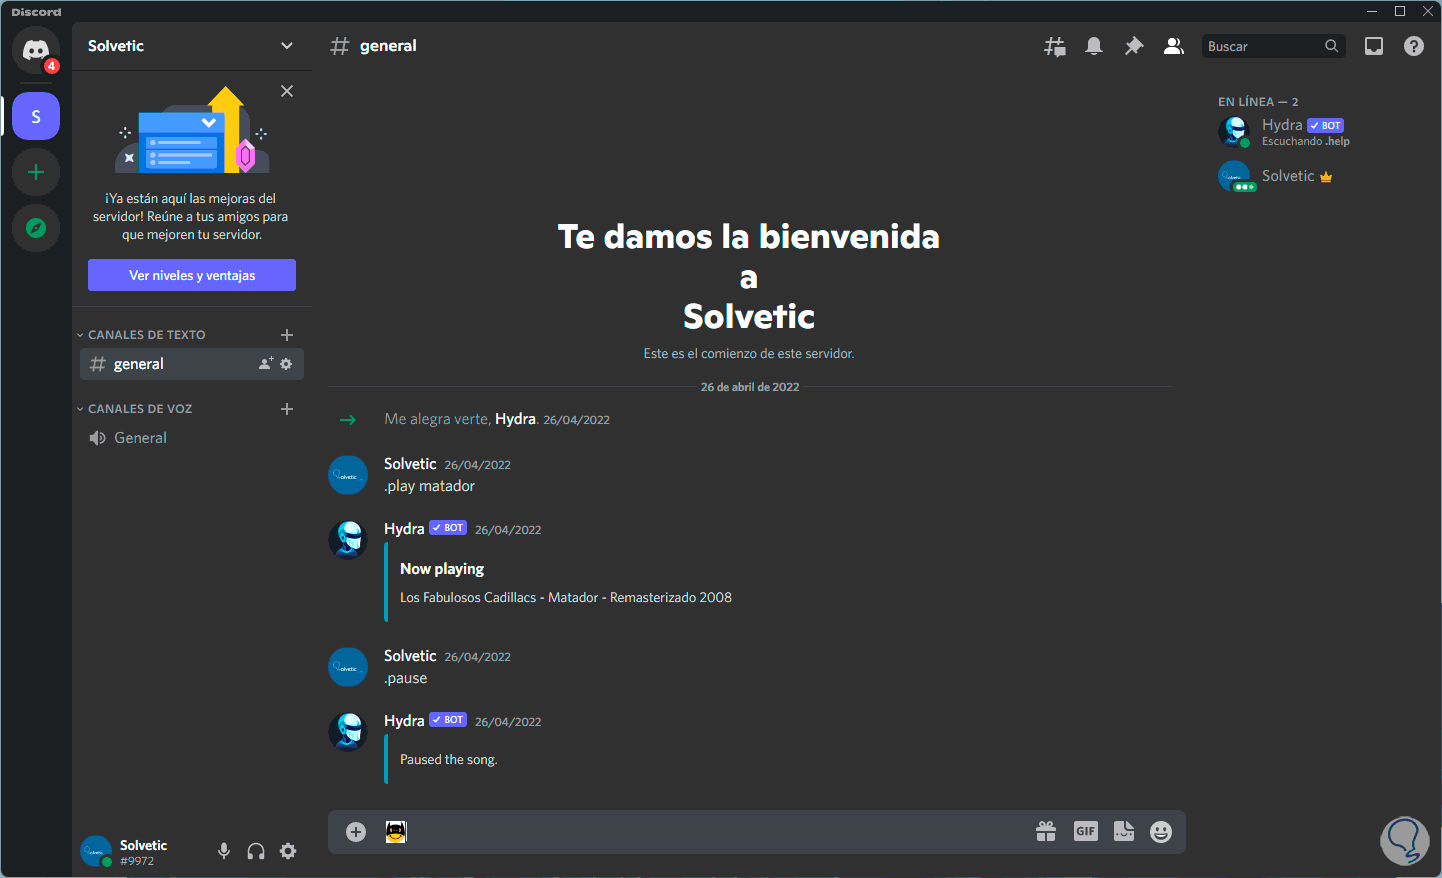Attach a file with plus button
Screen dimensions: 1442x878
coord(356,832)
